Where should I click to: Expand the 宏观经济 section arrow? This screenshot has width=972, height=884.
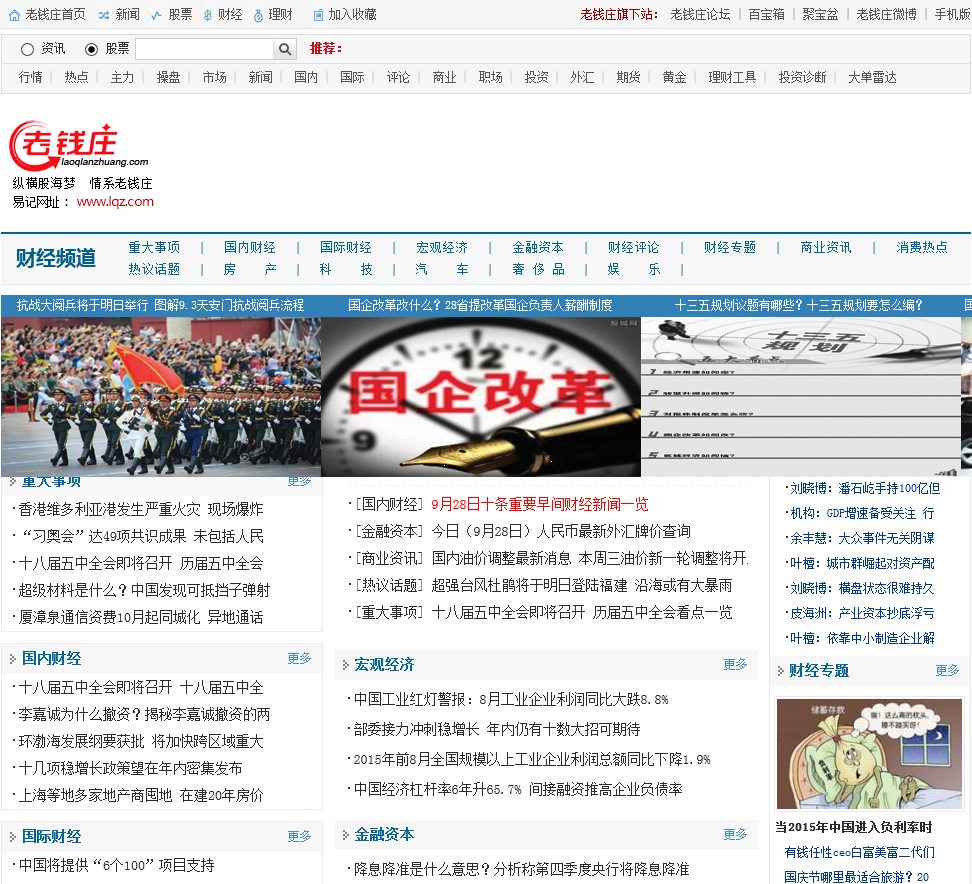click(x=345, y=665)
